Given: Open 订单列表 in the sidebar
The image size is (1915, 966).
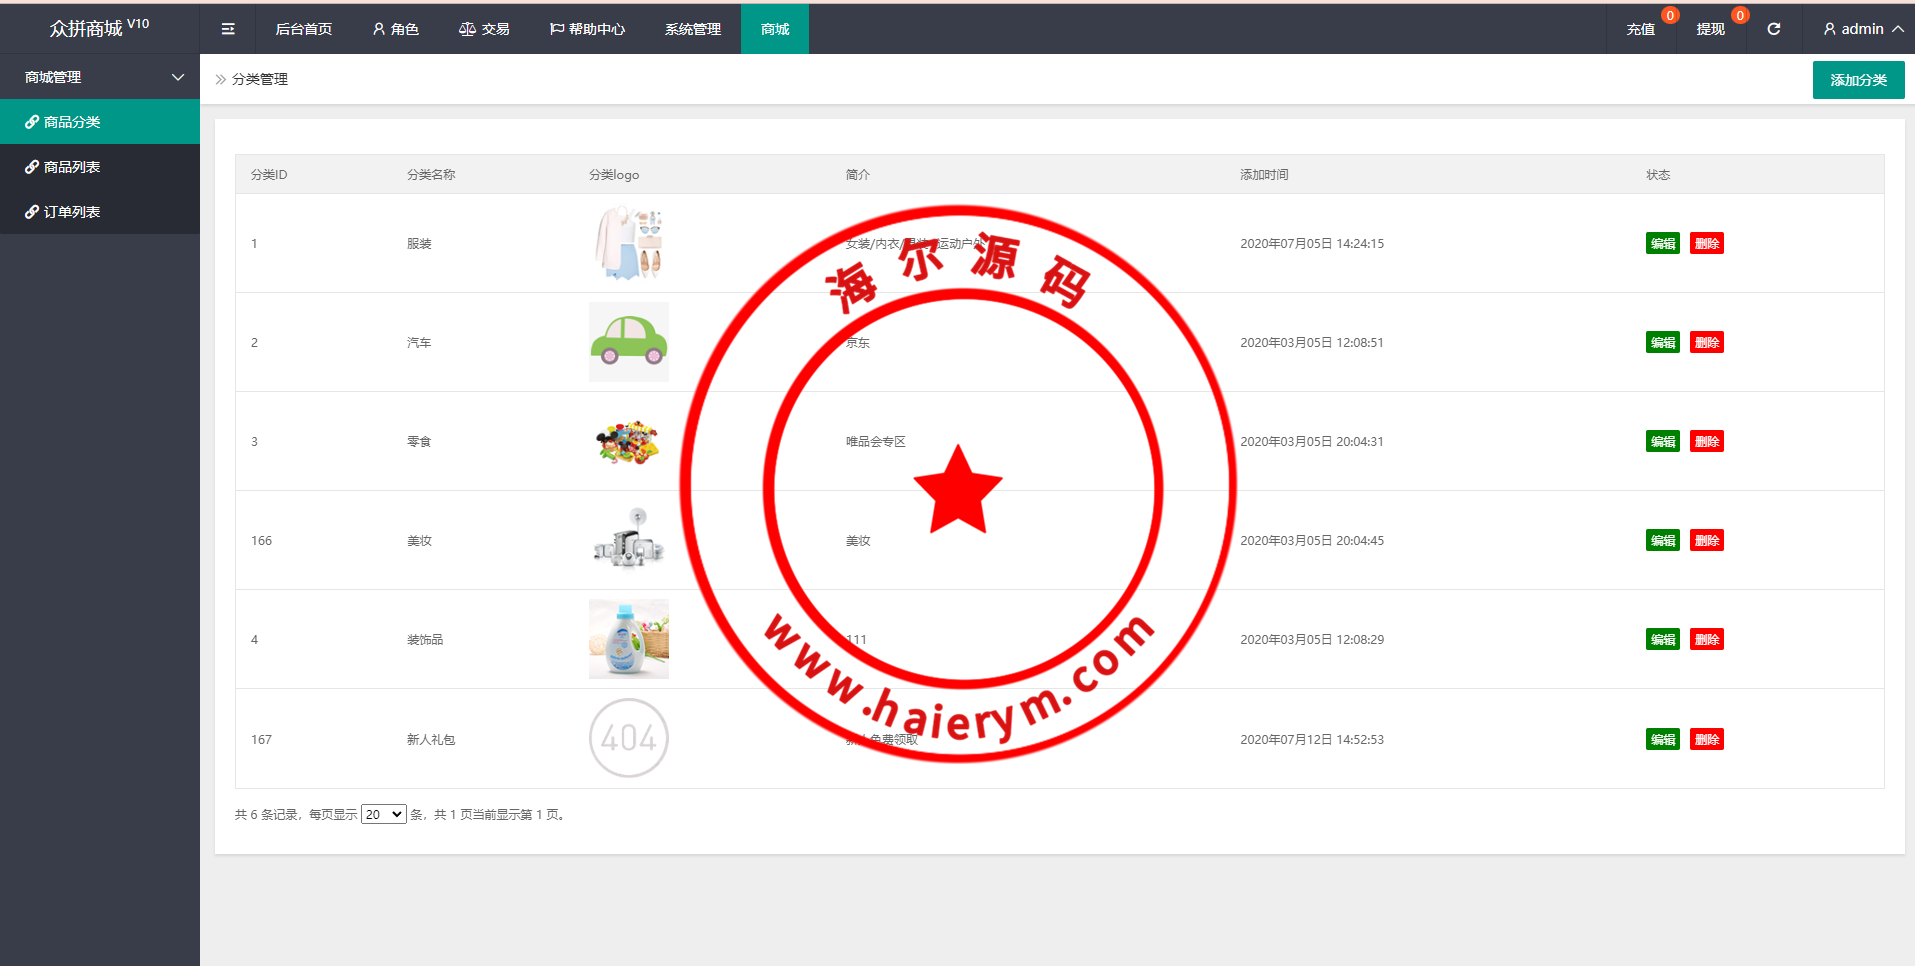Looking at the screenshot, I should pyautogui.click(x=72, y=212).
